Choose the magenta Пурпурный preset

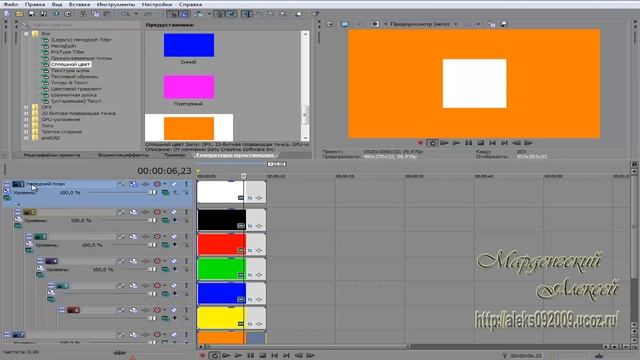pyautogui.click(x=189, y=87)
